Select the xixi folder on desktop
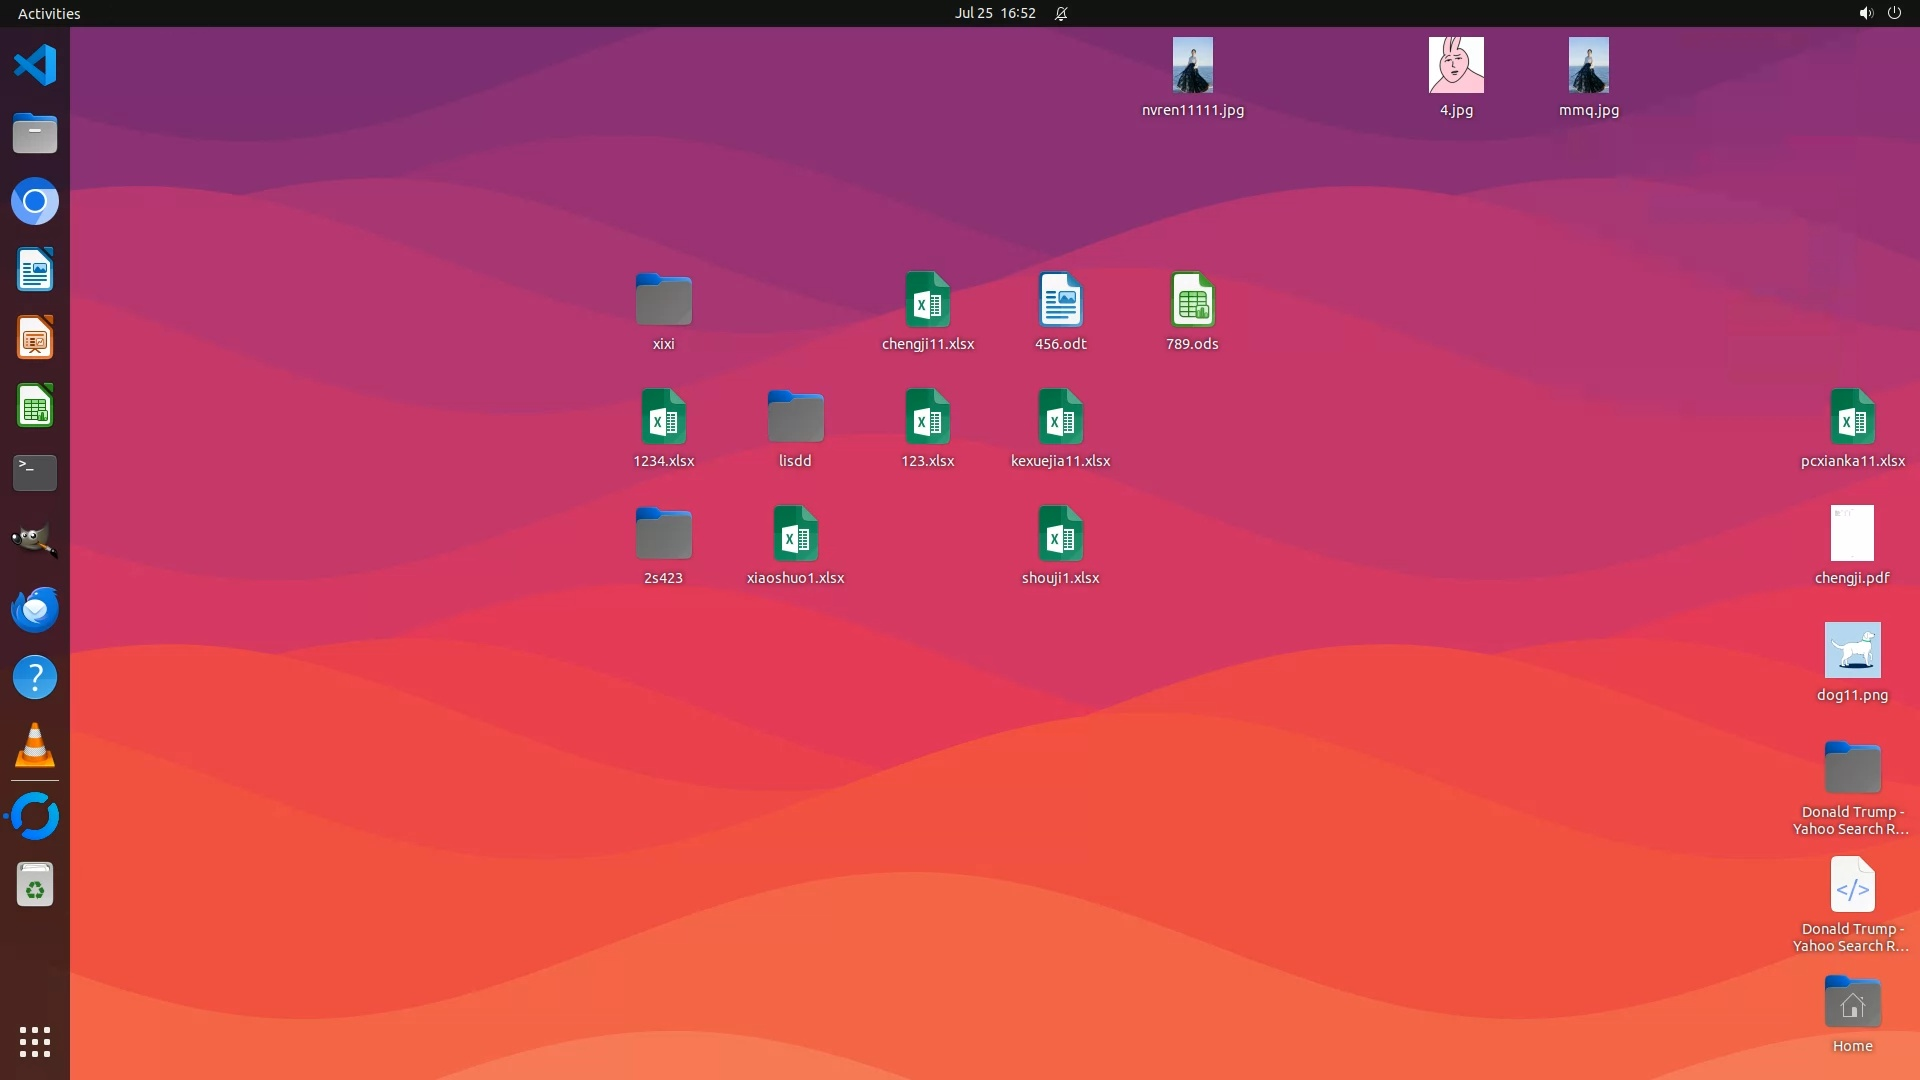Viewport: 1920px width, 1080px height. (663, 300)
